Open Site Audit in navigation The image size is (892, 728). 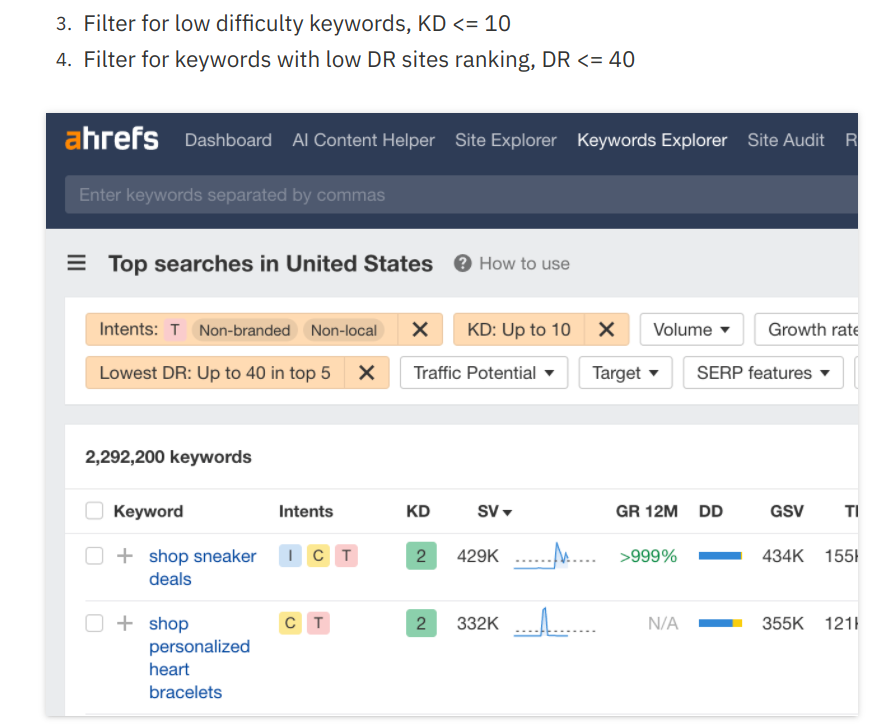click(786, 140)
